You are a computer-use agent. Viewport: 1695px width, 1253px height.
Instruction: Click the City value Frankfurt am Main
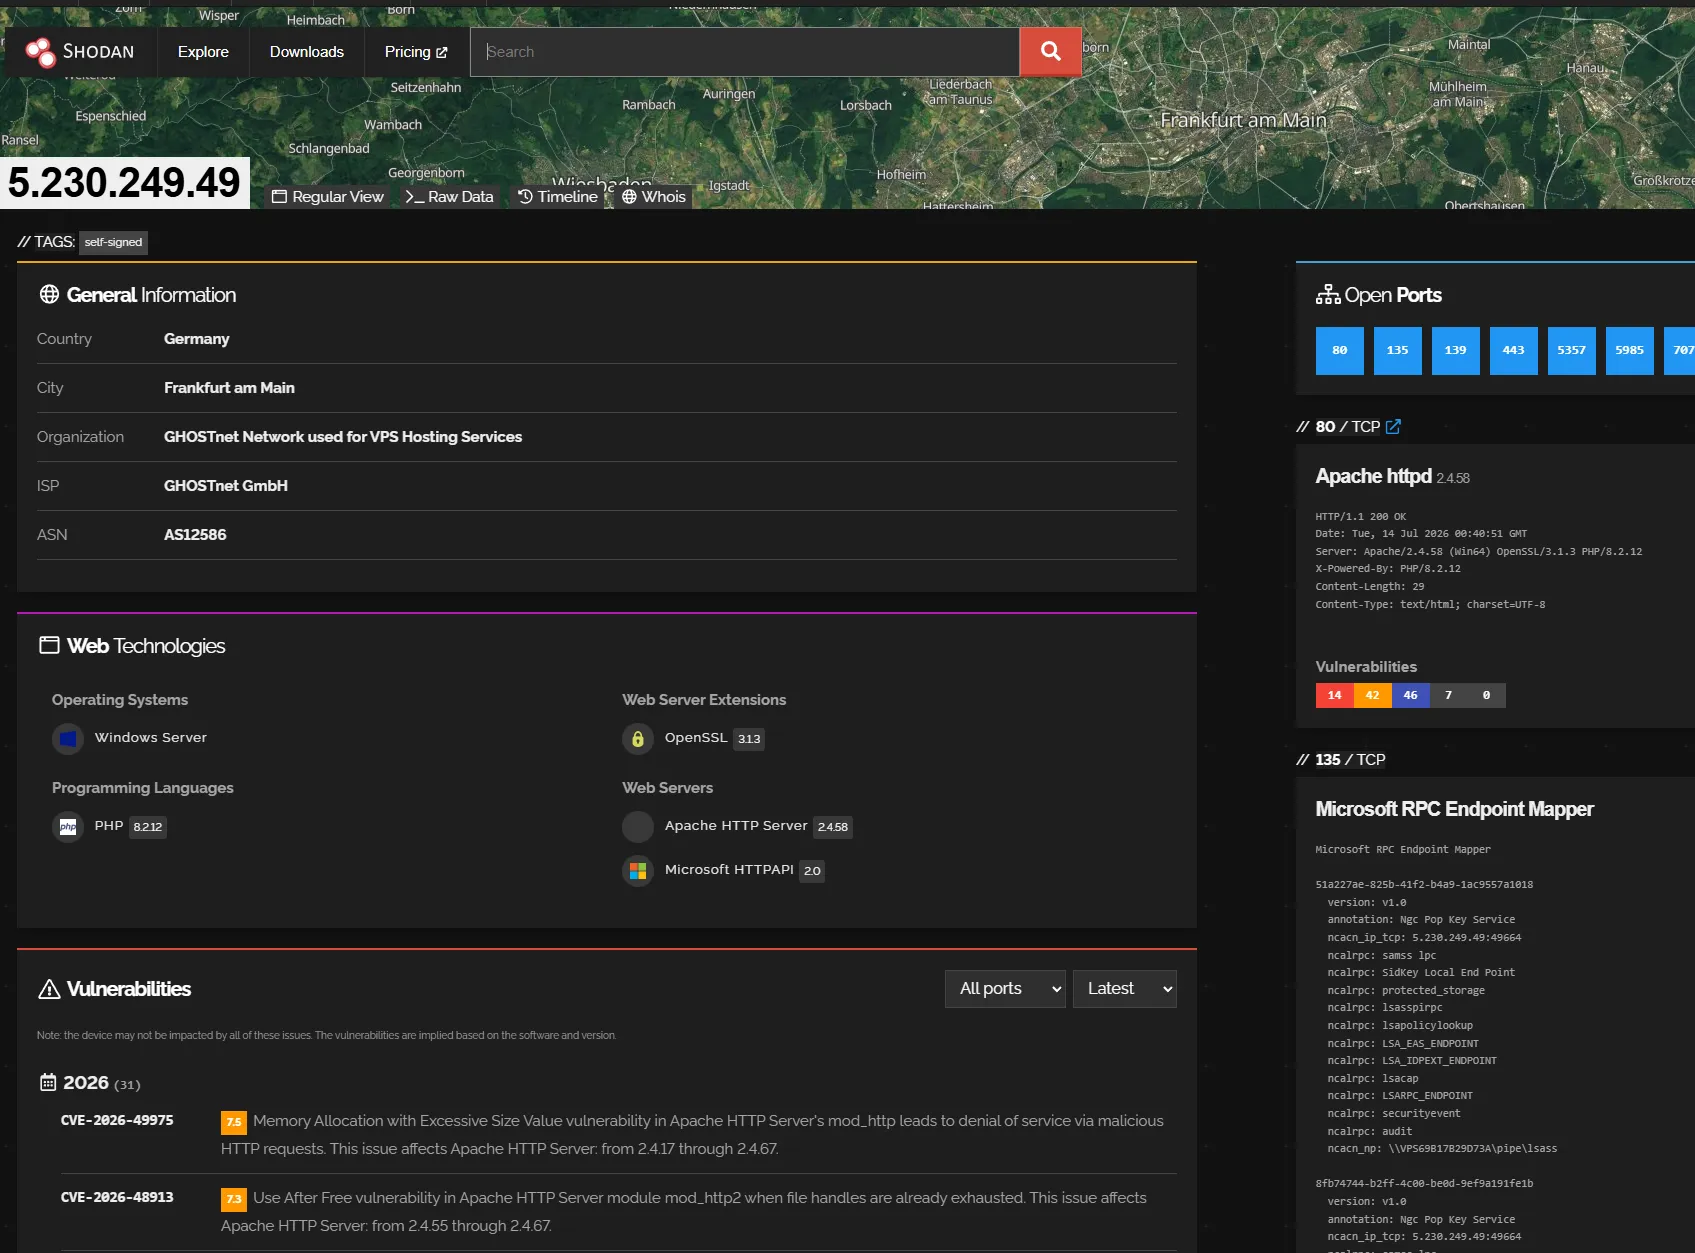[229, 388]
